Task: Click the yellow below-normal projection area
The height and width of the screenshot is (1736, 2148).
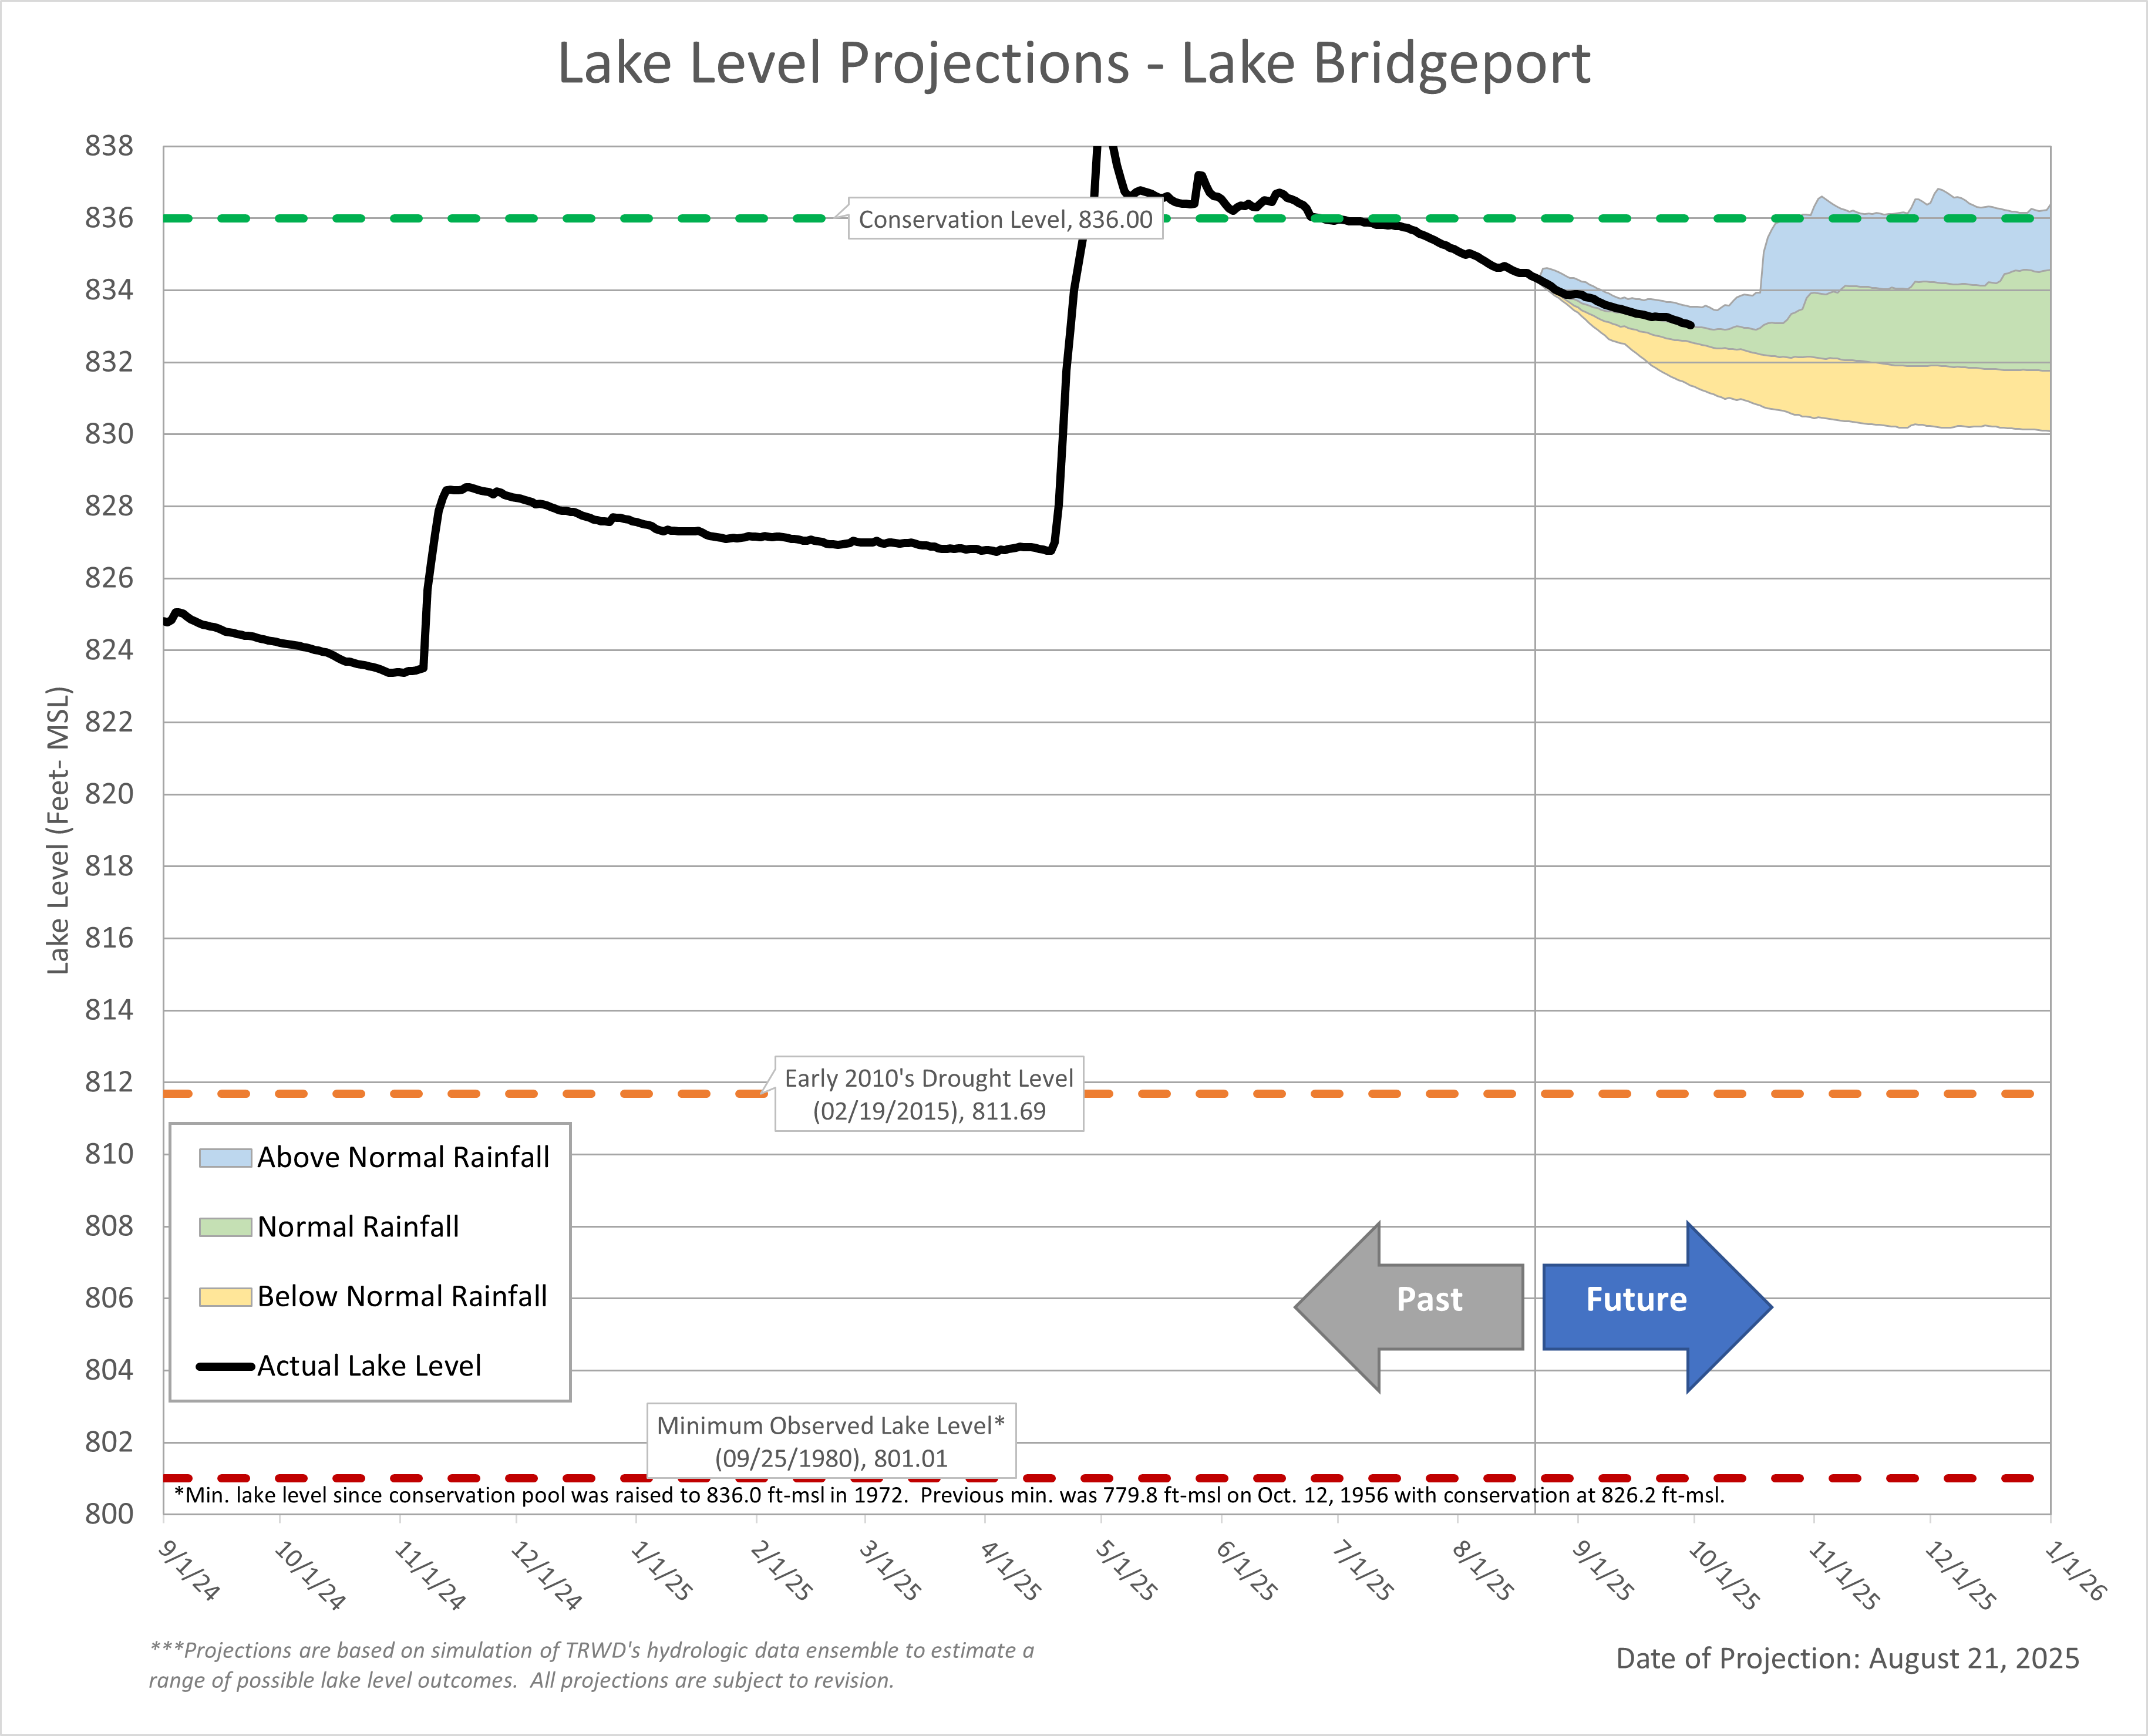Action: pyautogui.click(x=1900, y=395)
